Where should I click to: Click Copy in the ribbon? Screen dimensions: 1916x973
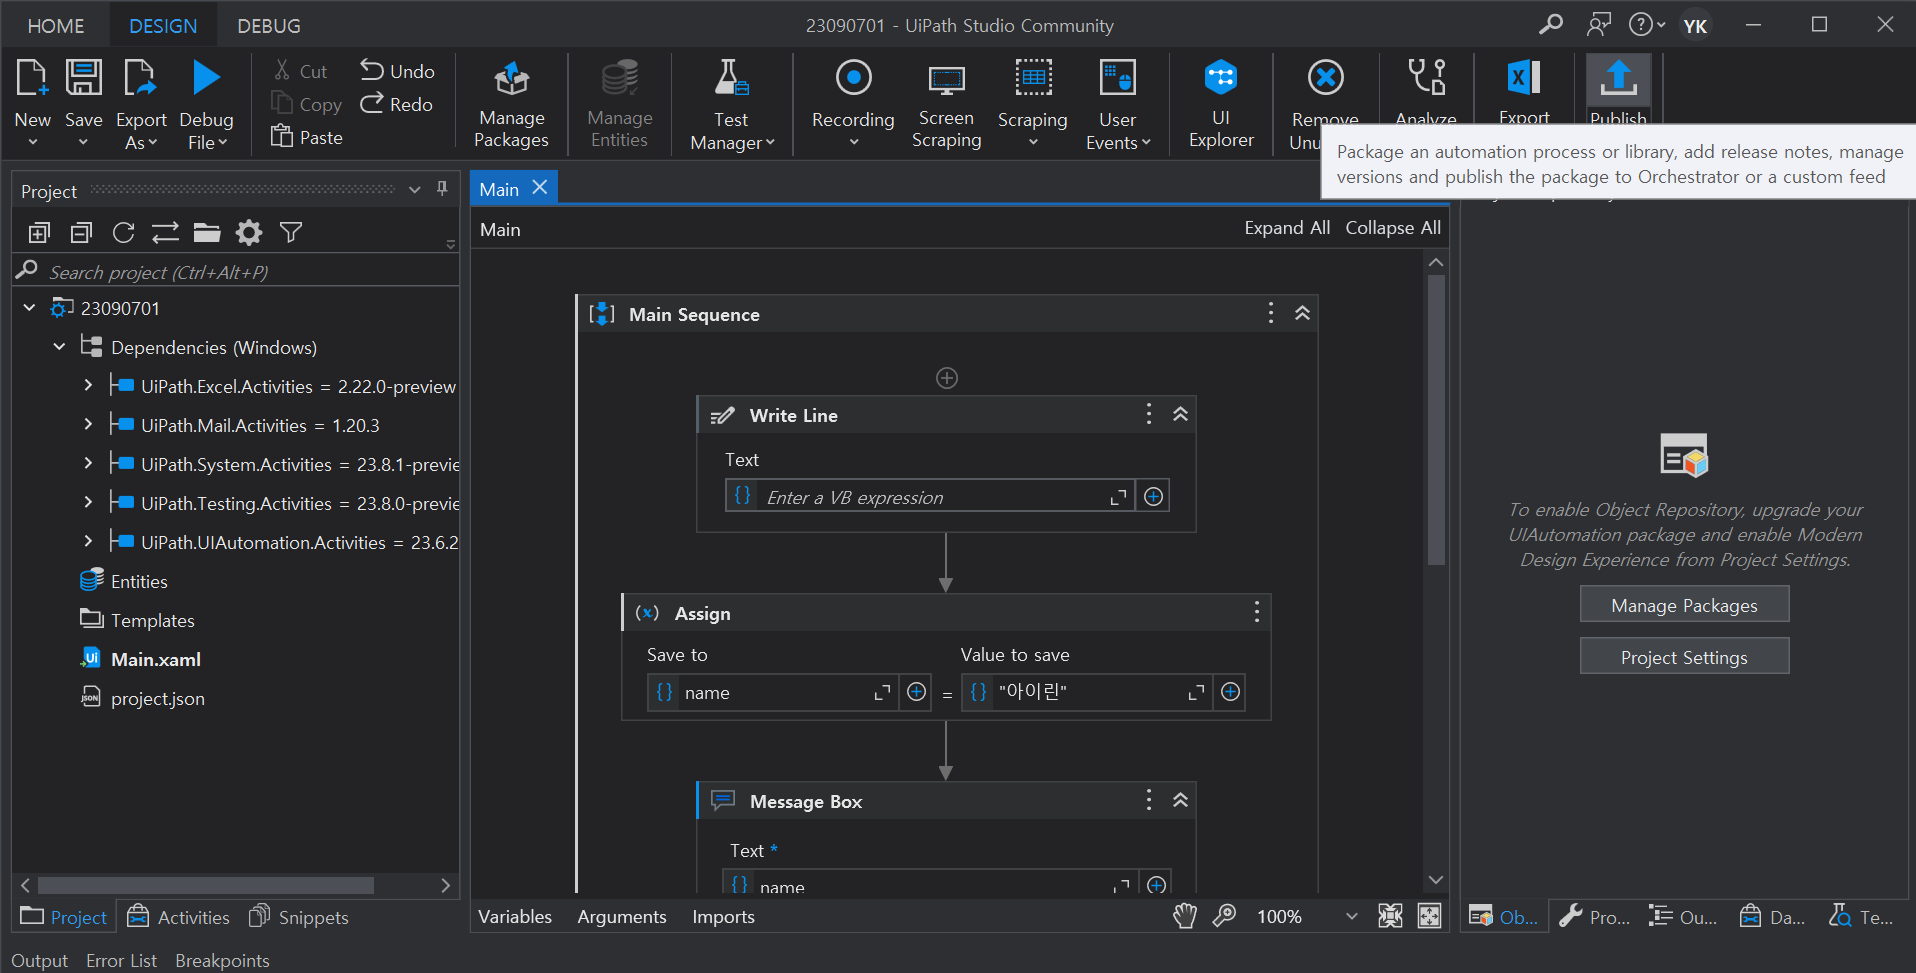point(306,104)
